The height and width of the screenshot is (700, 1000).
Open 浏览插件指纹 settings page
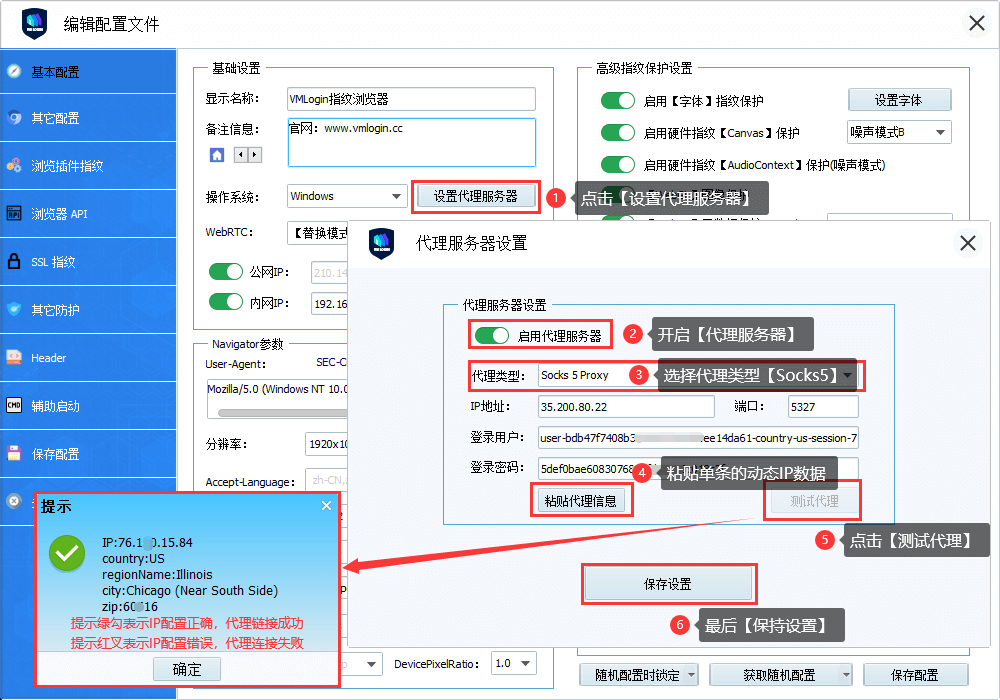88,166
